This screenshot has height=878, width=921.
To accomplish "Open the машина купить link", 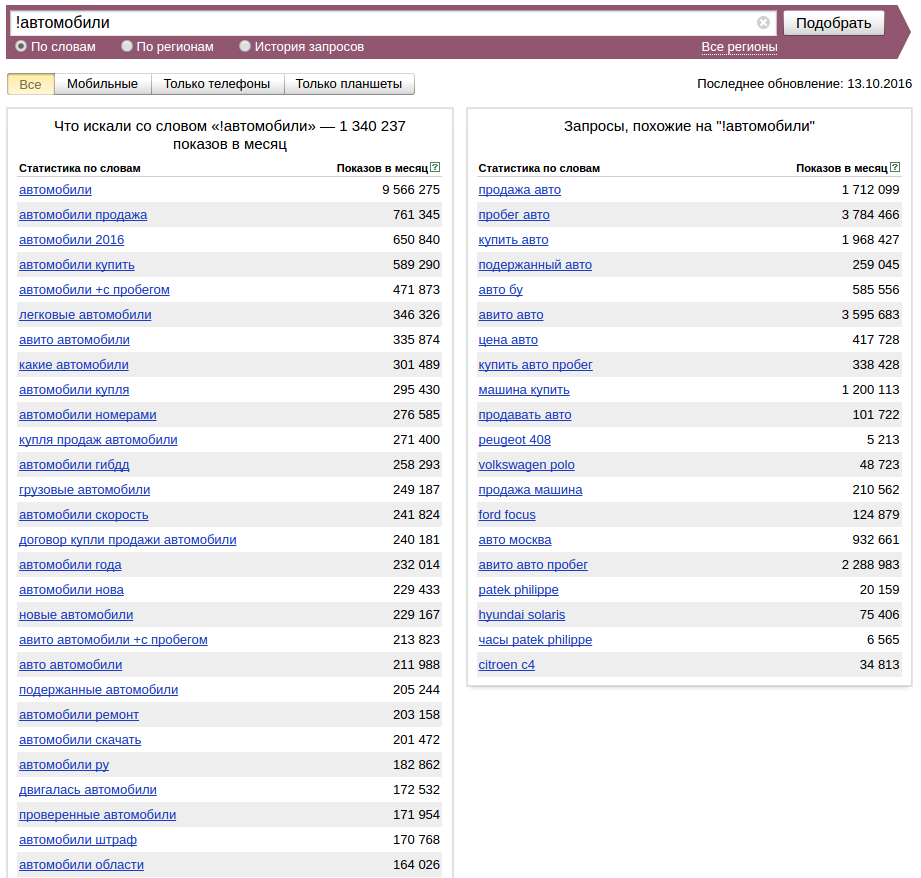I will [524, 389].
